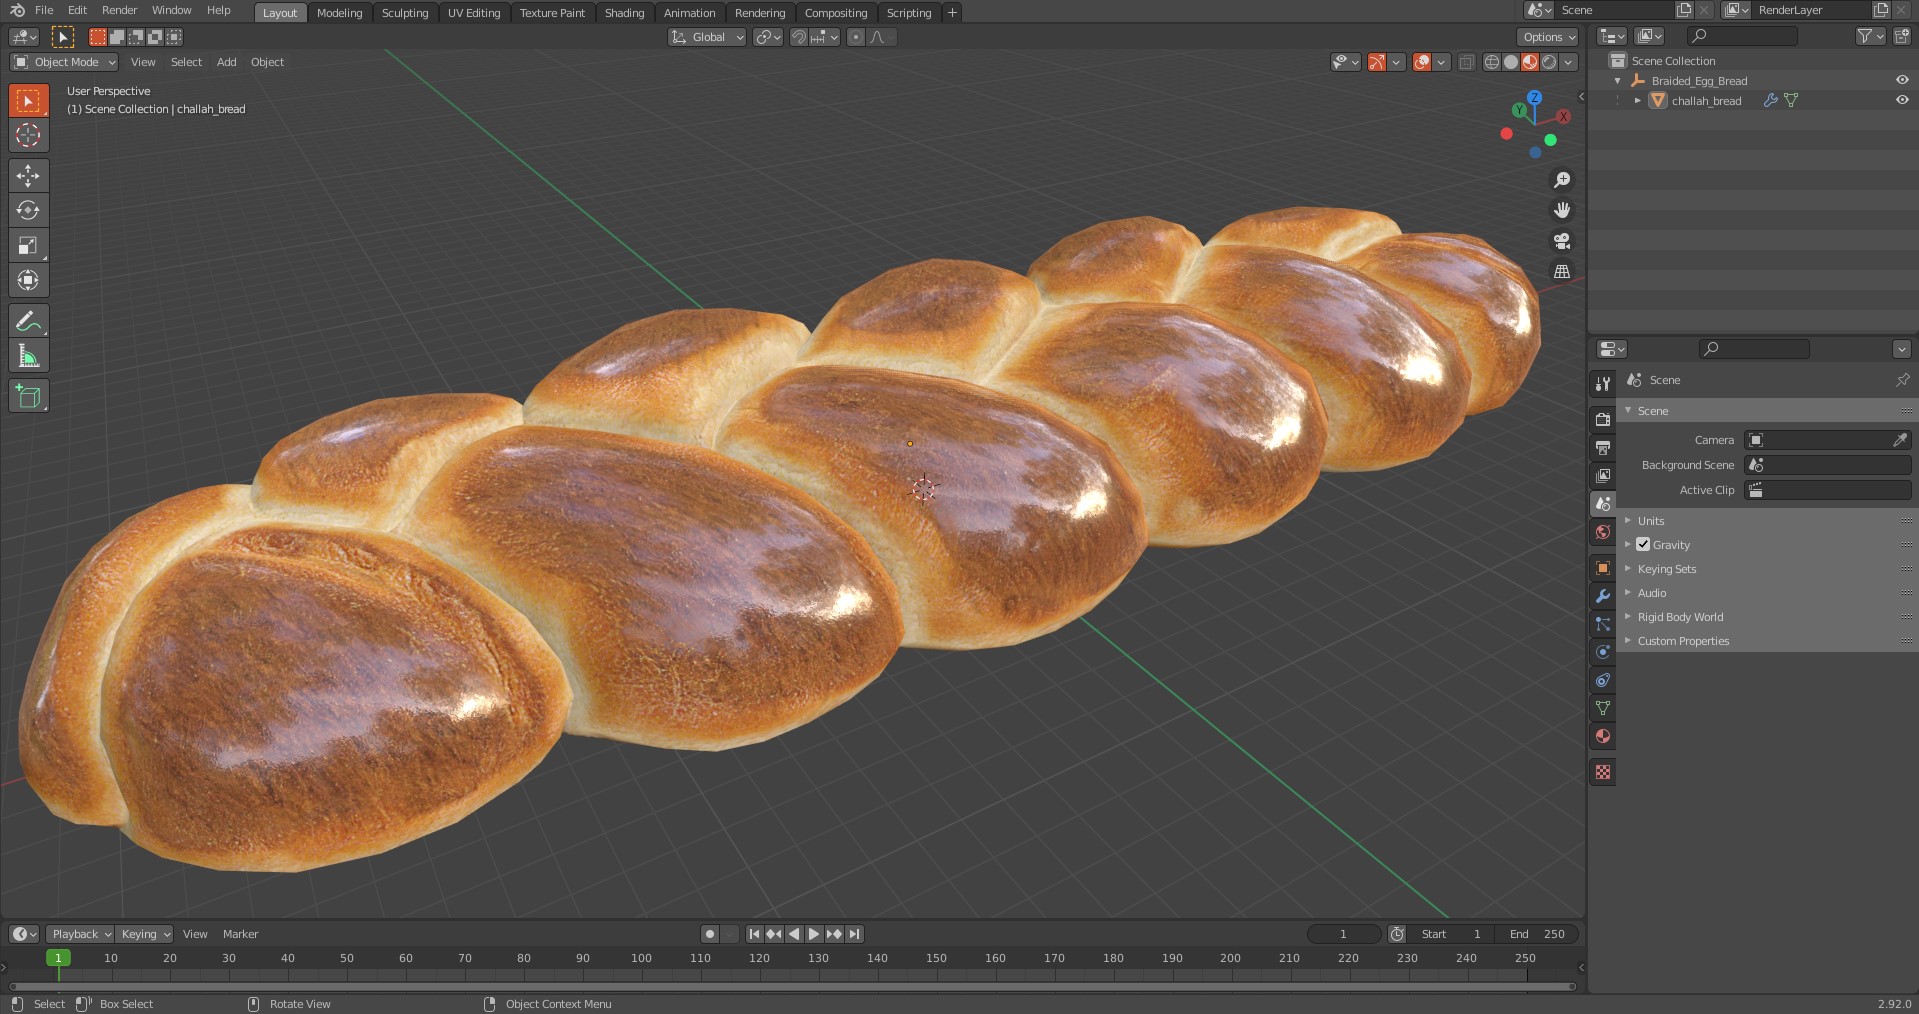The width and height of the screenshot is (1919, 1014).
Task: Switch to the UV Editing workspace tab
Action: (x=474, y=13)
